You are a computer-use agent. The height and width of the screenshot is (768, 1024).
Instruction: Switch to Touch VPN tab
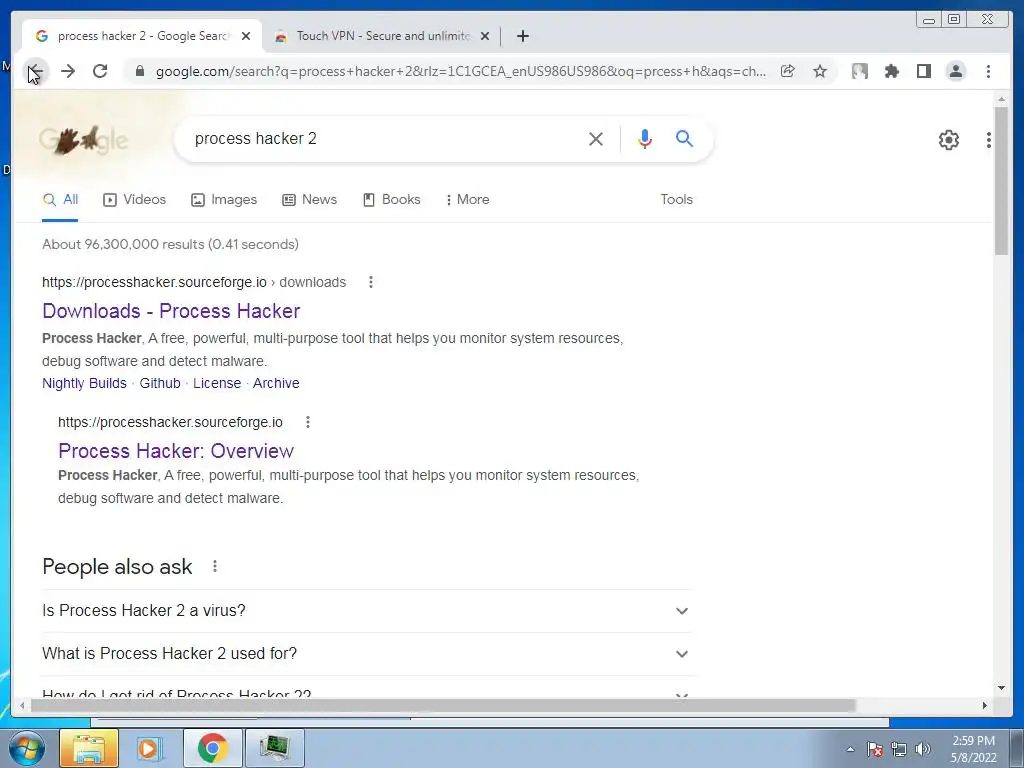(383, 36)
